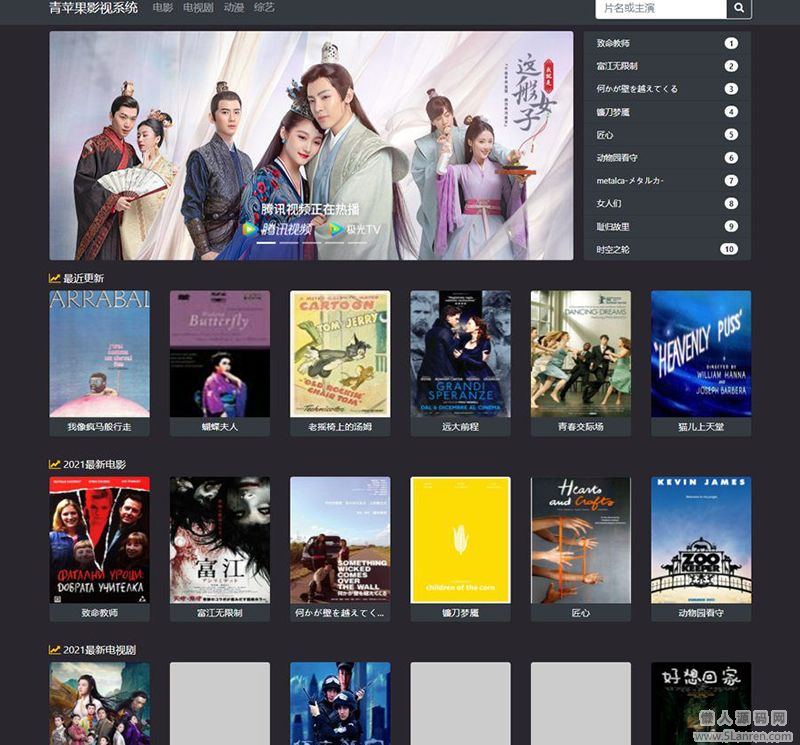800x745 pixels.
Task: Open the 电影 navigation menu item
Action: pyautogui.click(x=162, y=8)
